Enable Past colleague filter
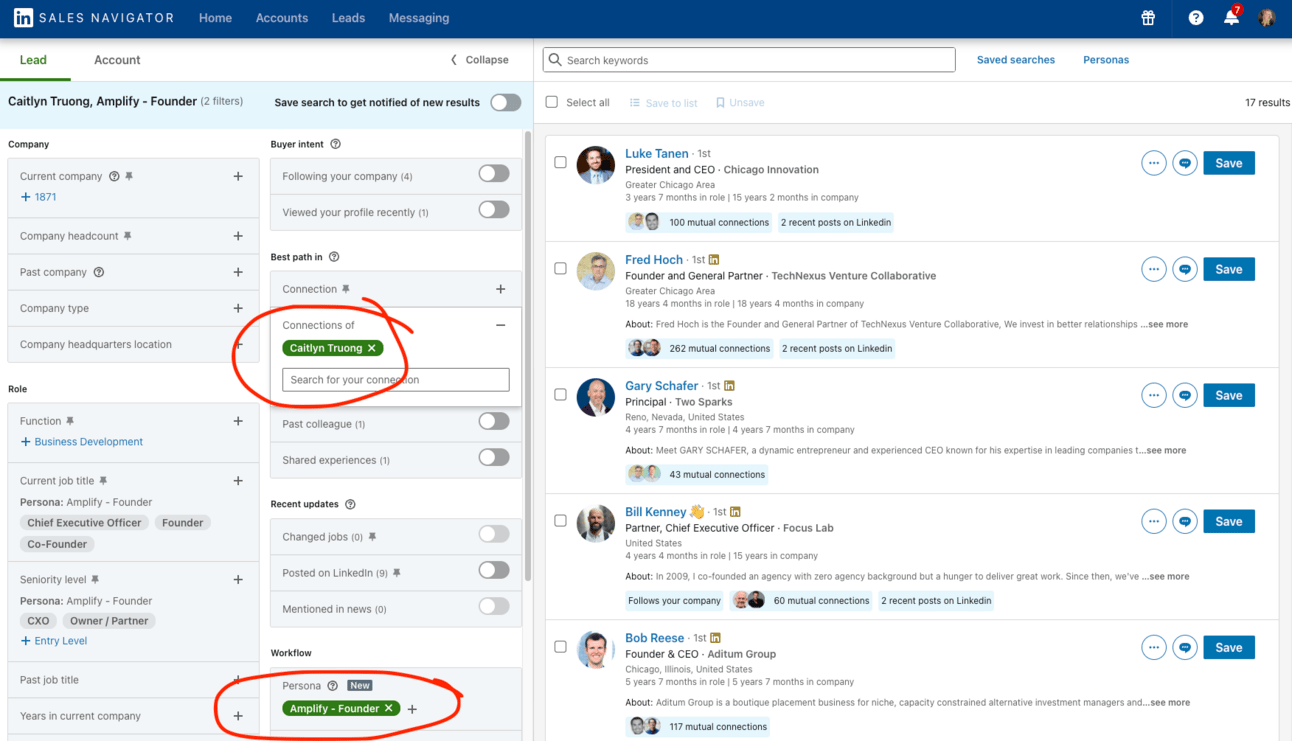The width and height of the screenshot is (1292, 741). point(494,421)
